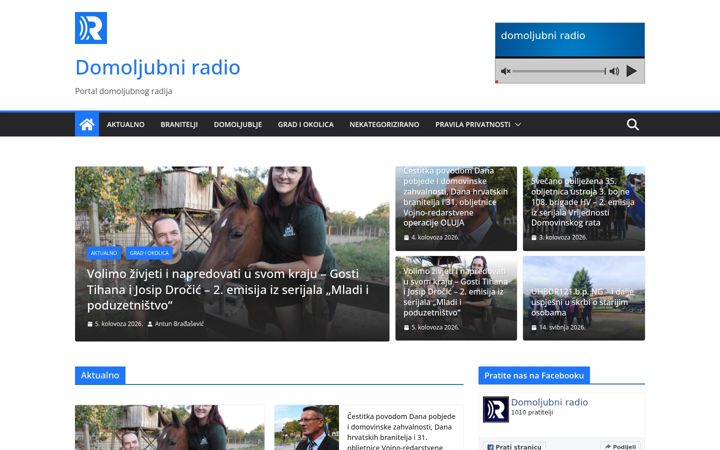The image size is (720, 450).
Task: Click the Facebook widget profile logo
Action: click(x=495, y=409)
